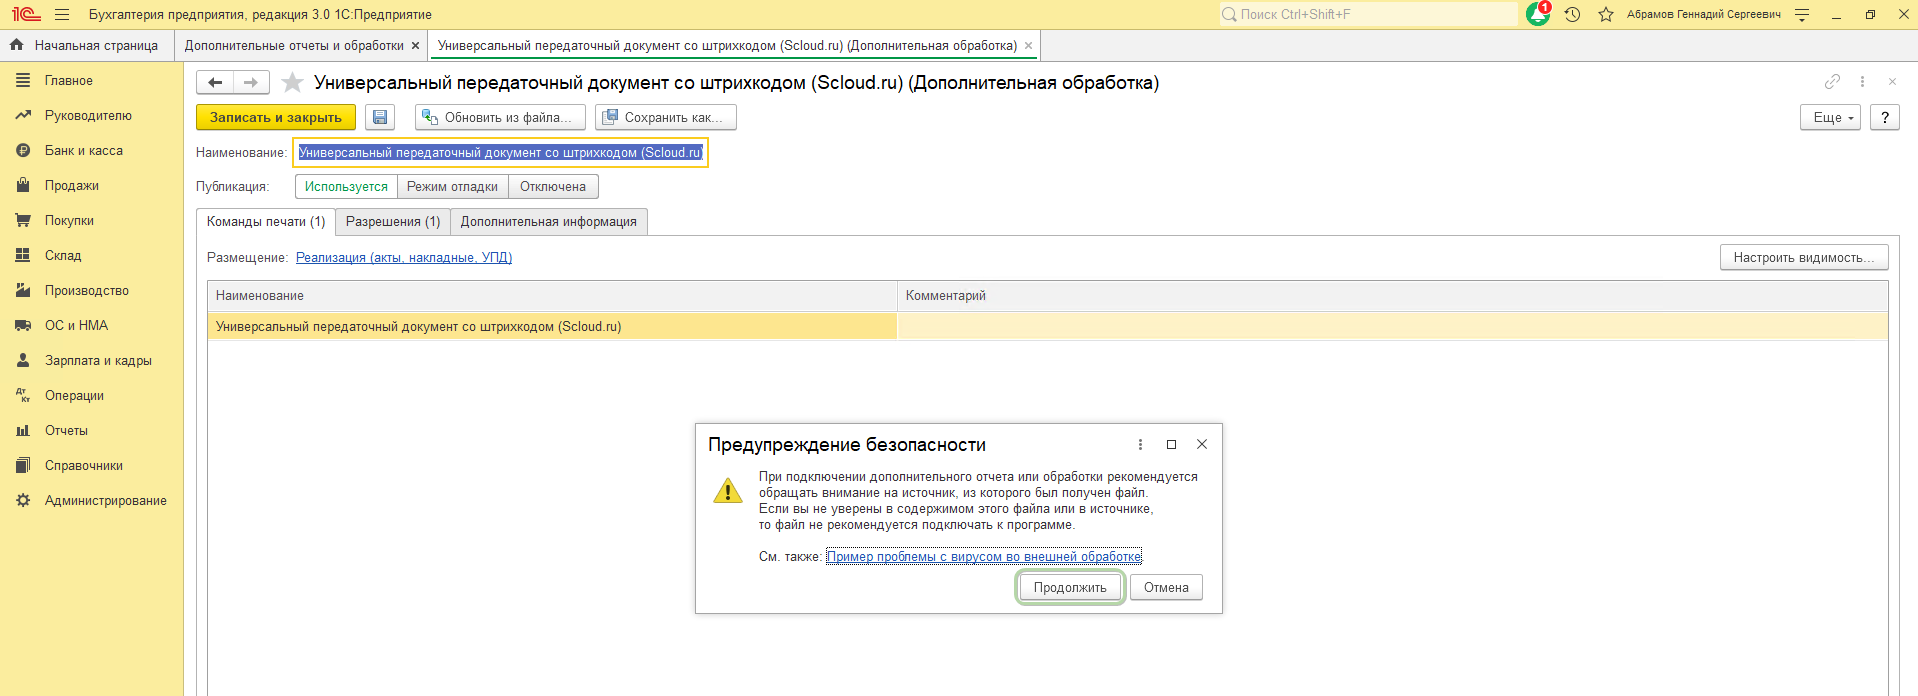Image resolution: width=1918 pixels, height=696 pixels.
Task: Open ОС и НМА section
Action: click(x=92, y=326)
